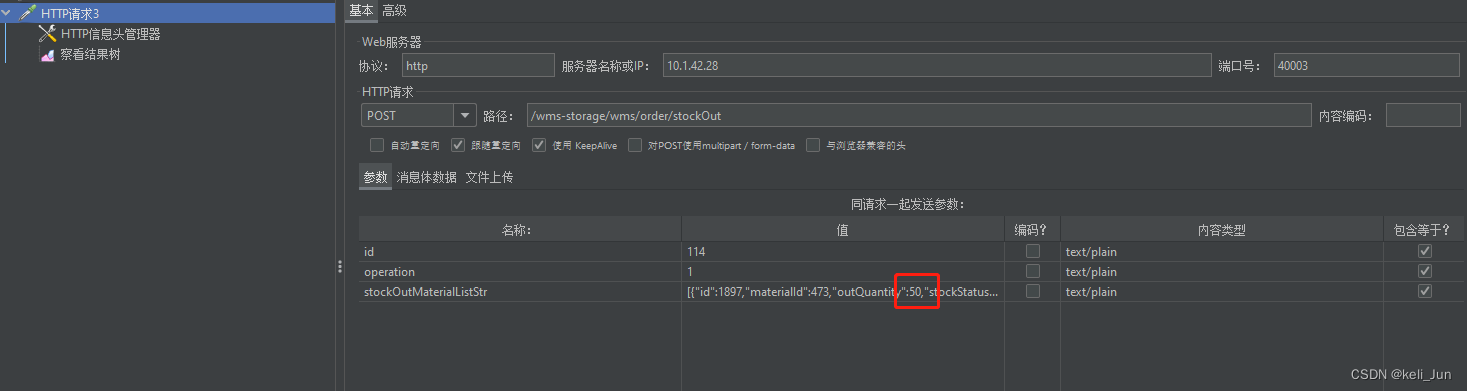Open the 参数 tab
Viewport: 1467px width, 391px height.
tap(375, 177)
